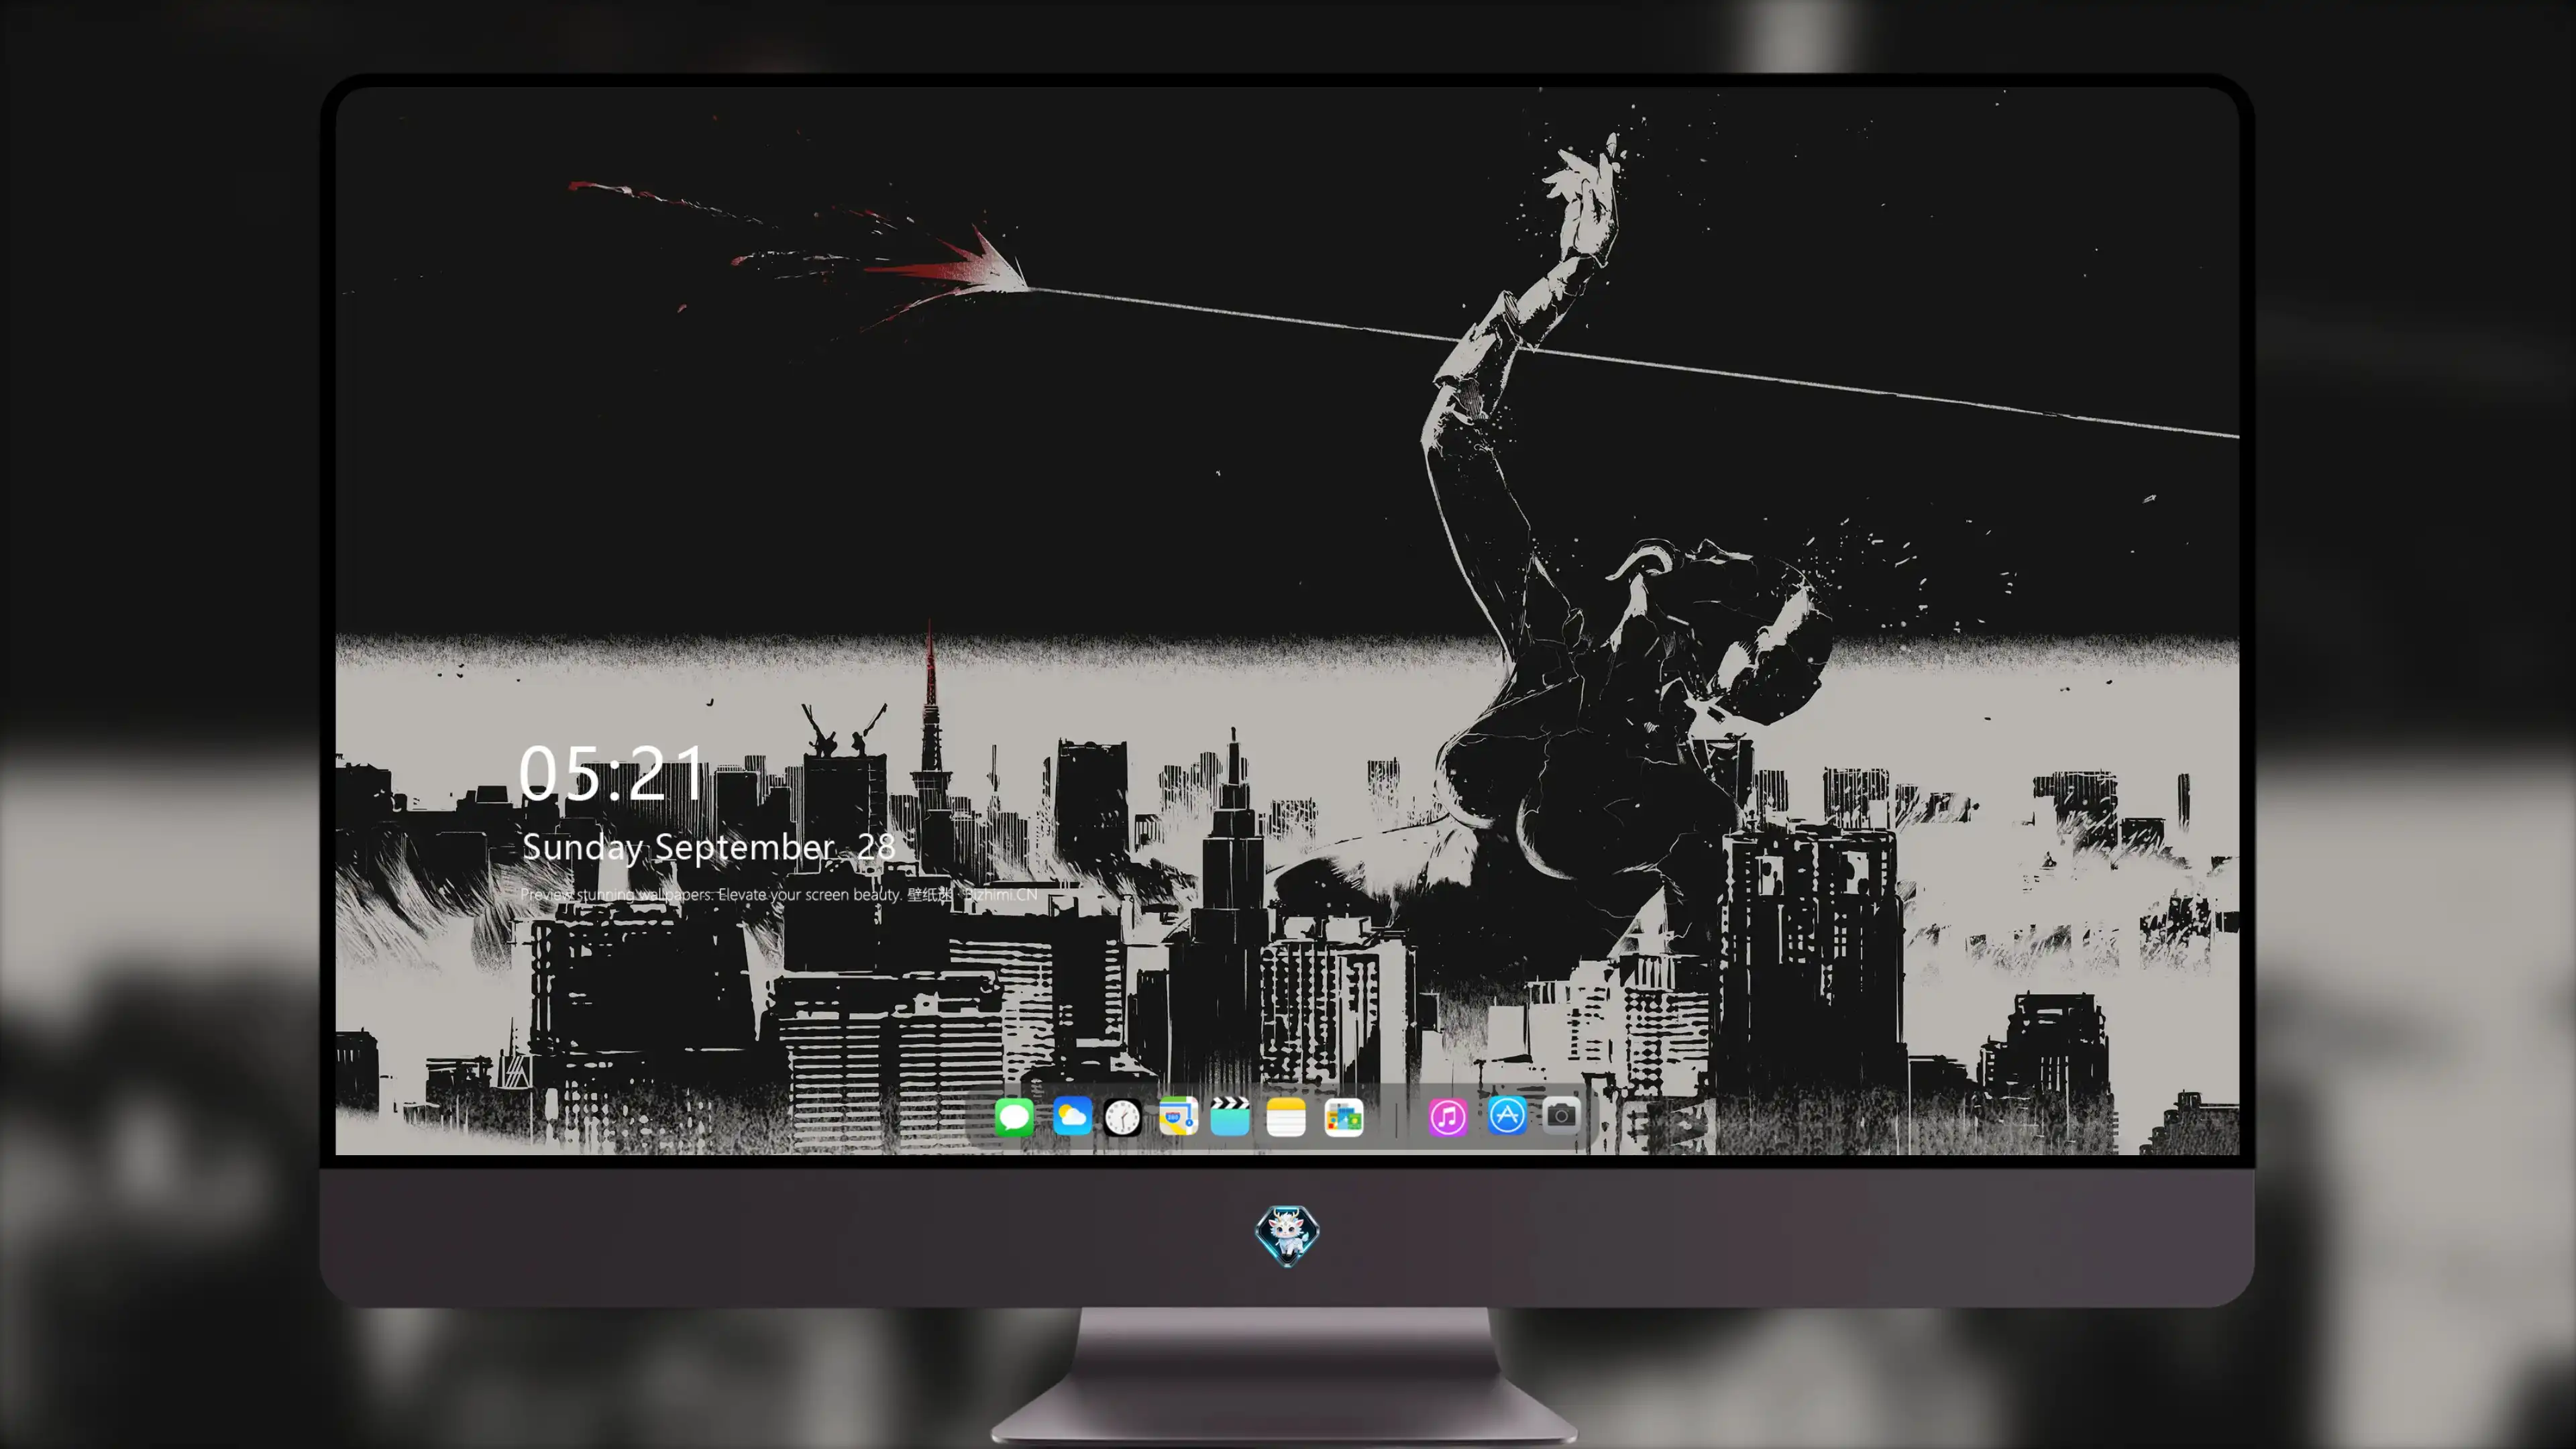Click the dragon mascot logo on monitor chin
Screen dimensions: 2576x1449
click(x=1287, y=1235)
